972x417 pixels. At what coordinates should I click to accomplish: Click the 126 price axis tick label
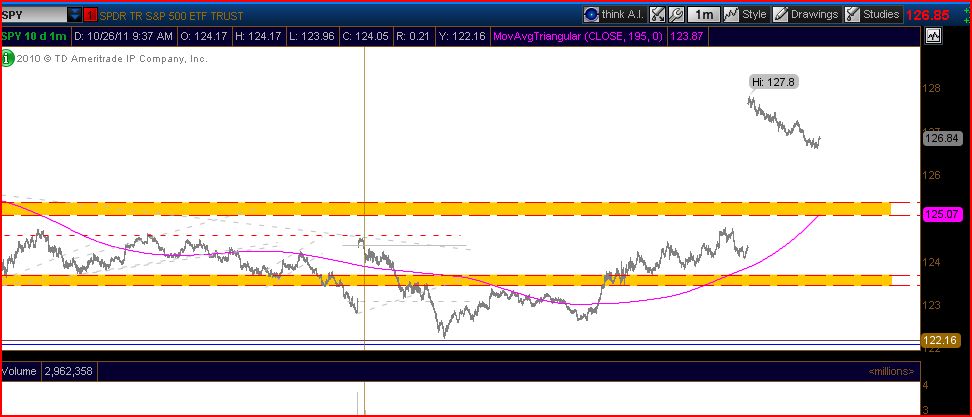[x=932, y=175]
